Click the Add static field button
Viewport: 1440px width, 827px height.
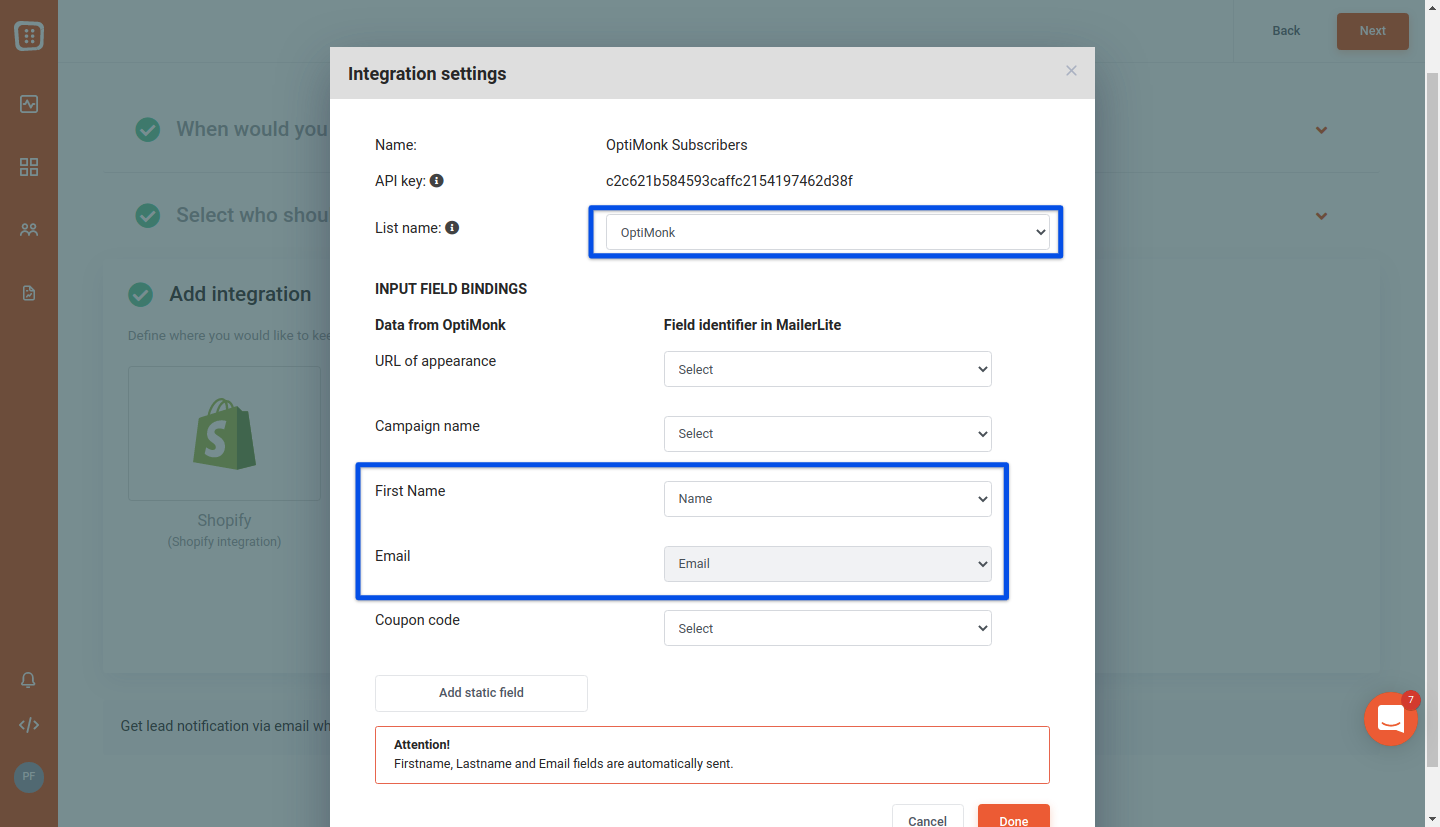point(481,693)
